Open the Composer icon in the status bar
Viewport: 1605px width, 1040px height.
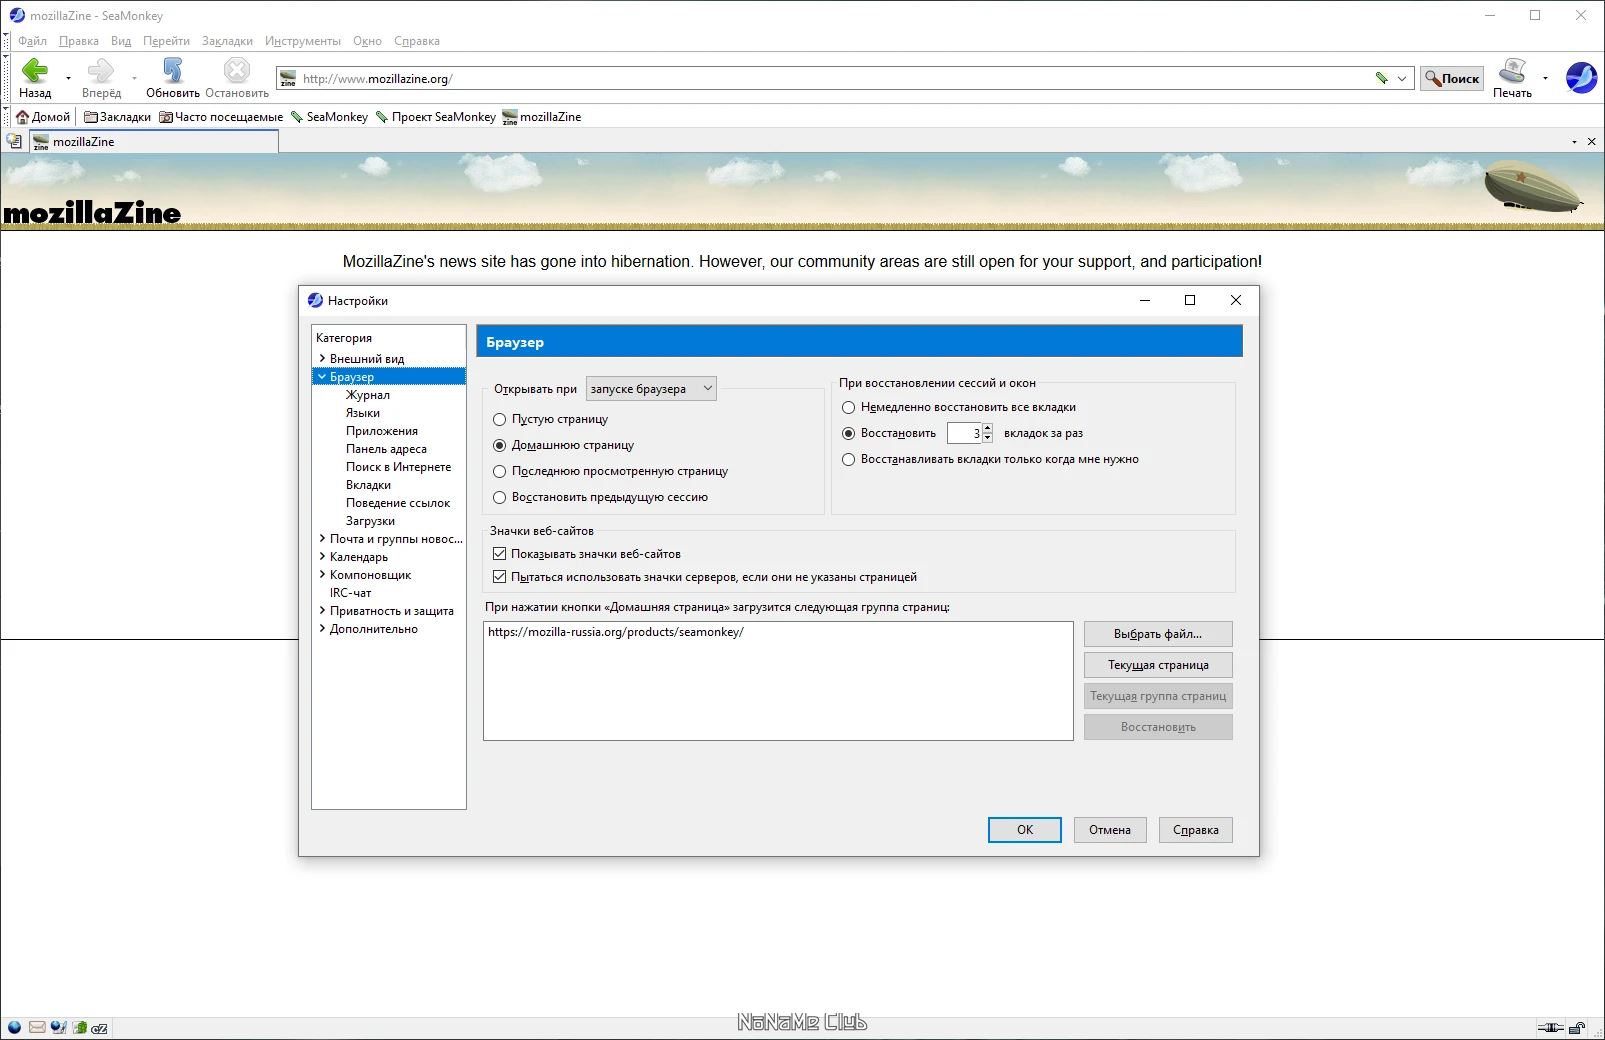[x=58, y=1027]
